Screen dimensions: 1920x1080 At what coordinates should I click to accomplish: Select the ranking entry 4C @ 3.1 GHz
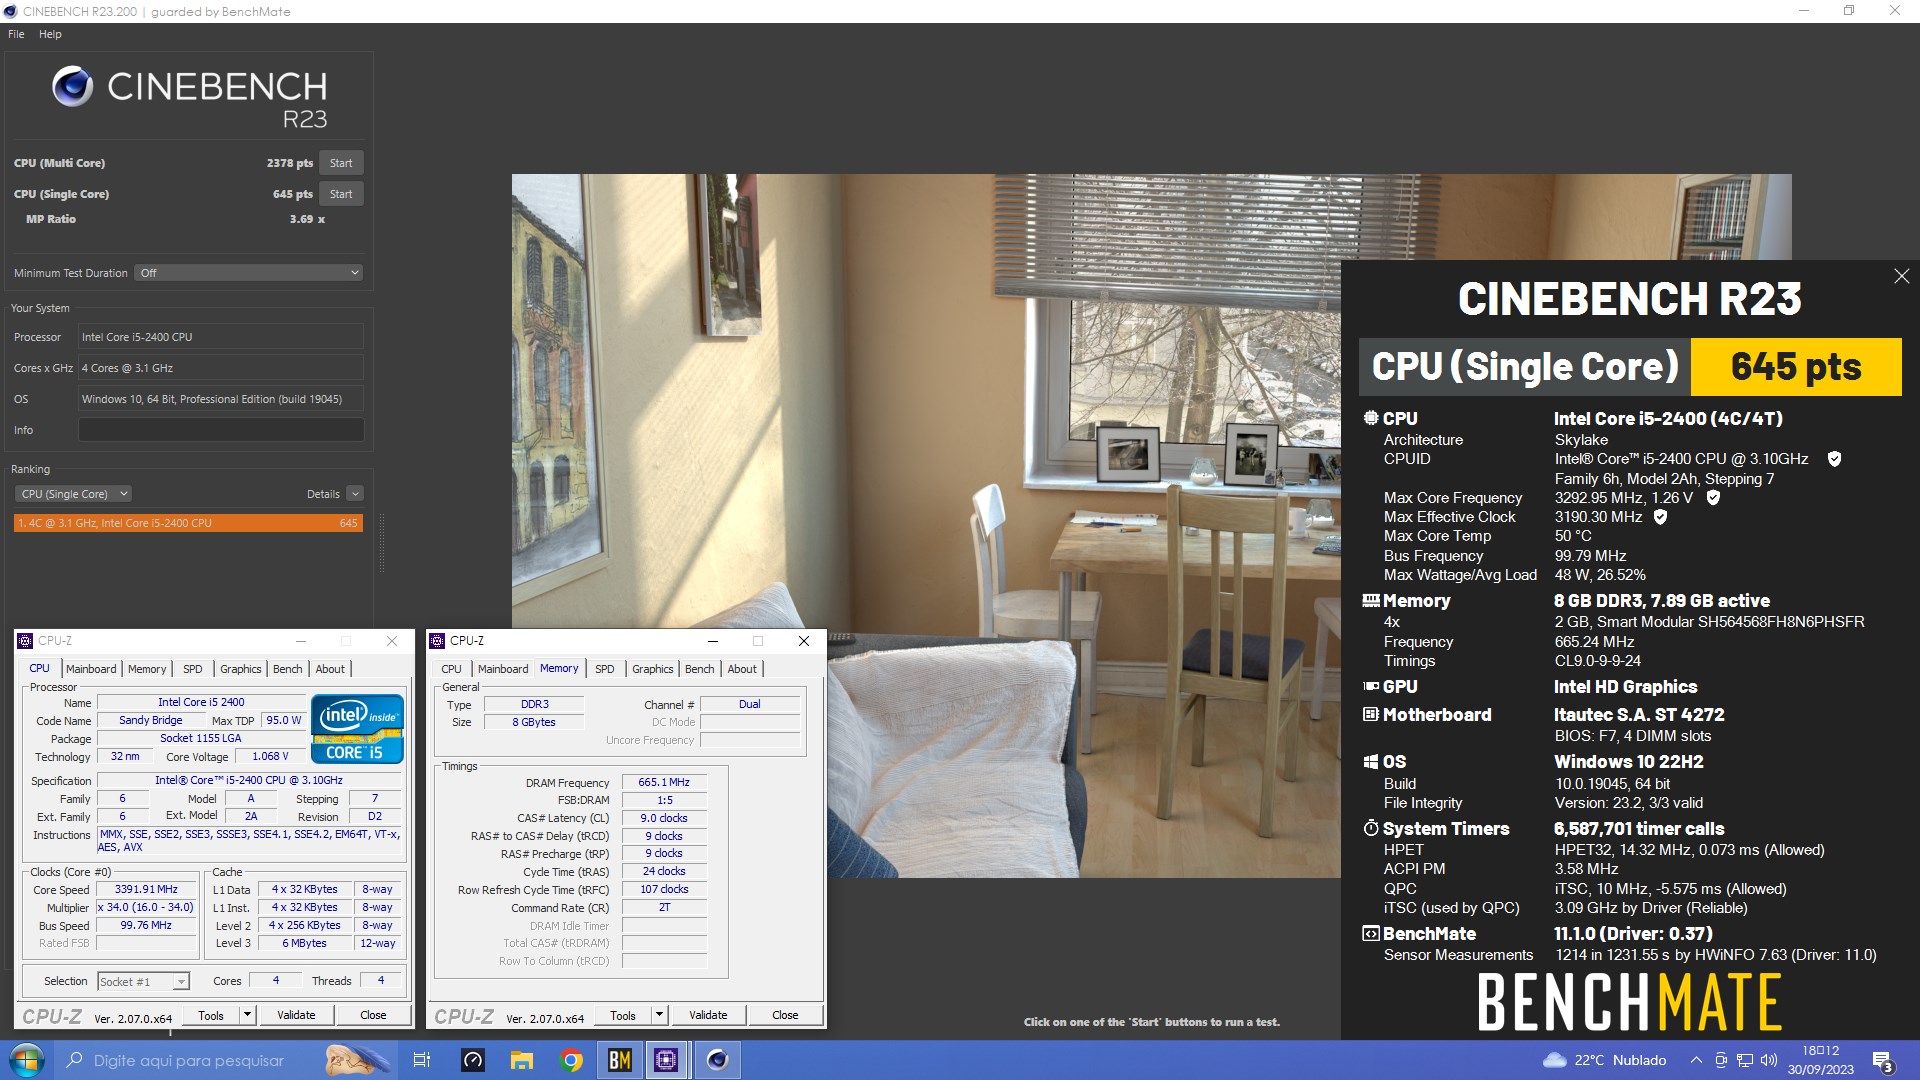[x=188, y=523]
